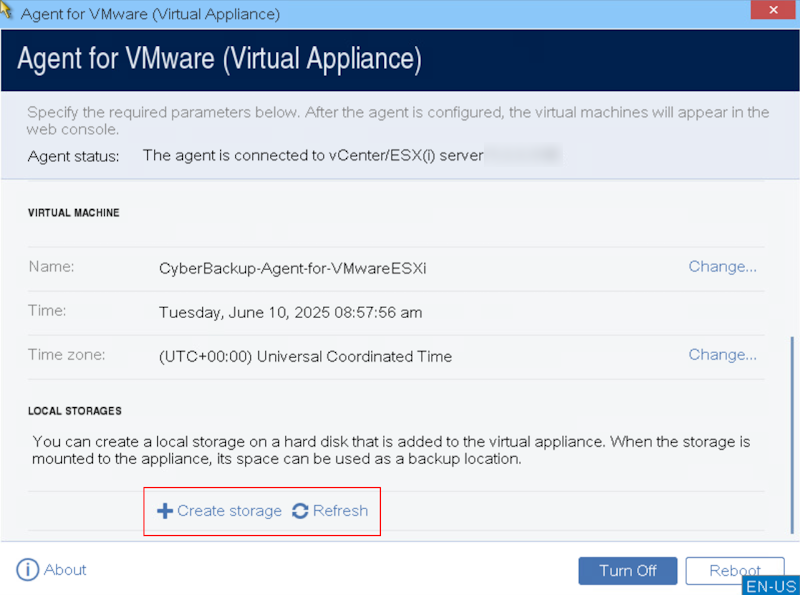
Task: Click the 'Name:' field label
Action: [52, 266]
